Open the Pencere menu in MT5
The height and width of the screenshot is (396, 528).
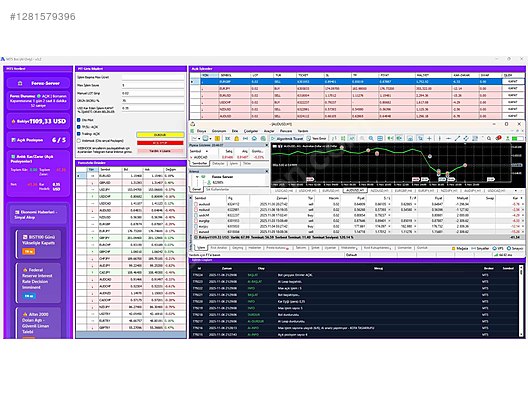[x=286, y=131]
